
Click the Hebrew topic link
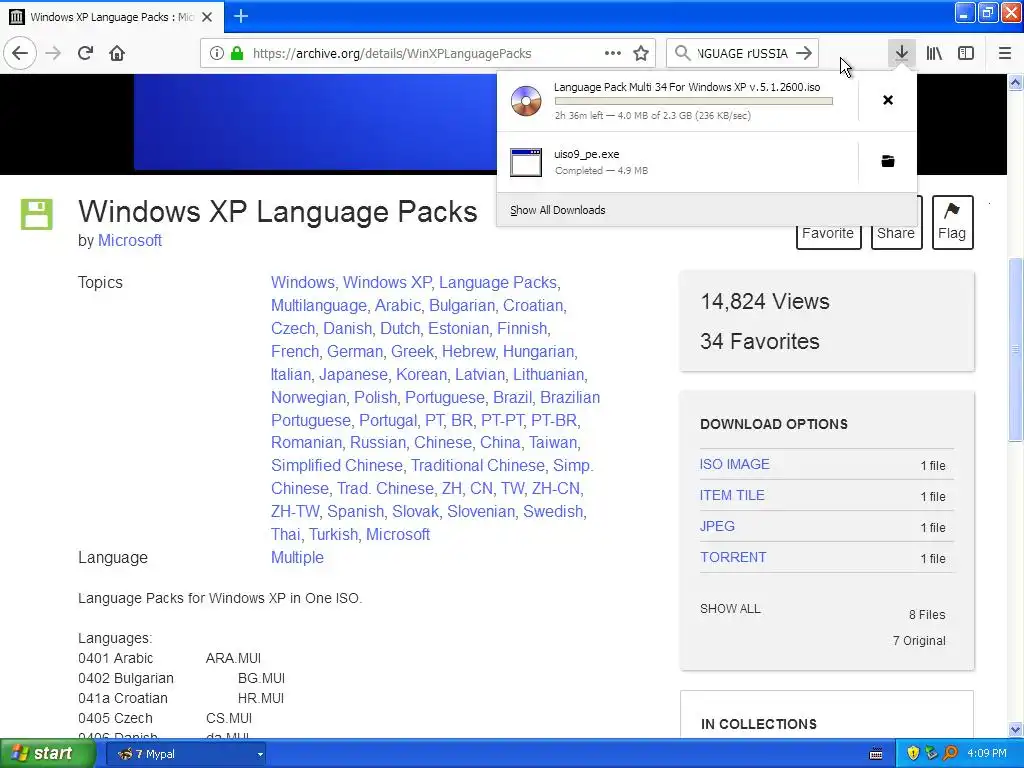468,351
